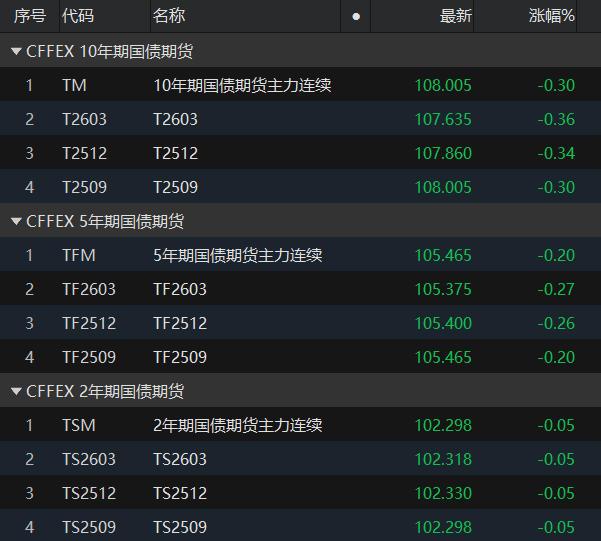The width and height of the screenshot is (601, 541).
Task: Click name TF2512 in the 名称 column
Action: 180,323
